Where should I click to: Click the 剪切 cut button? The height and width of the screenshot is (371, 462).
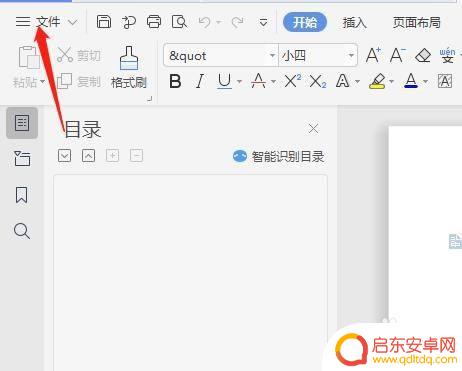[x=79, y=55]
